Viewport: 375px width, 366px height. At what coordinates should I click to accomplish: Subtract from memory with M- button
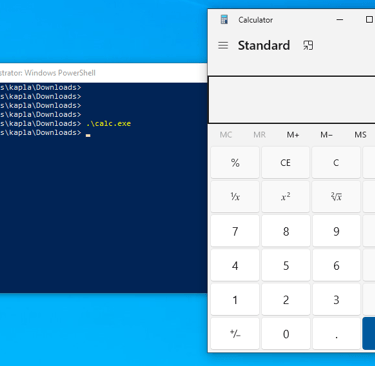pos(326,135)
